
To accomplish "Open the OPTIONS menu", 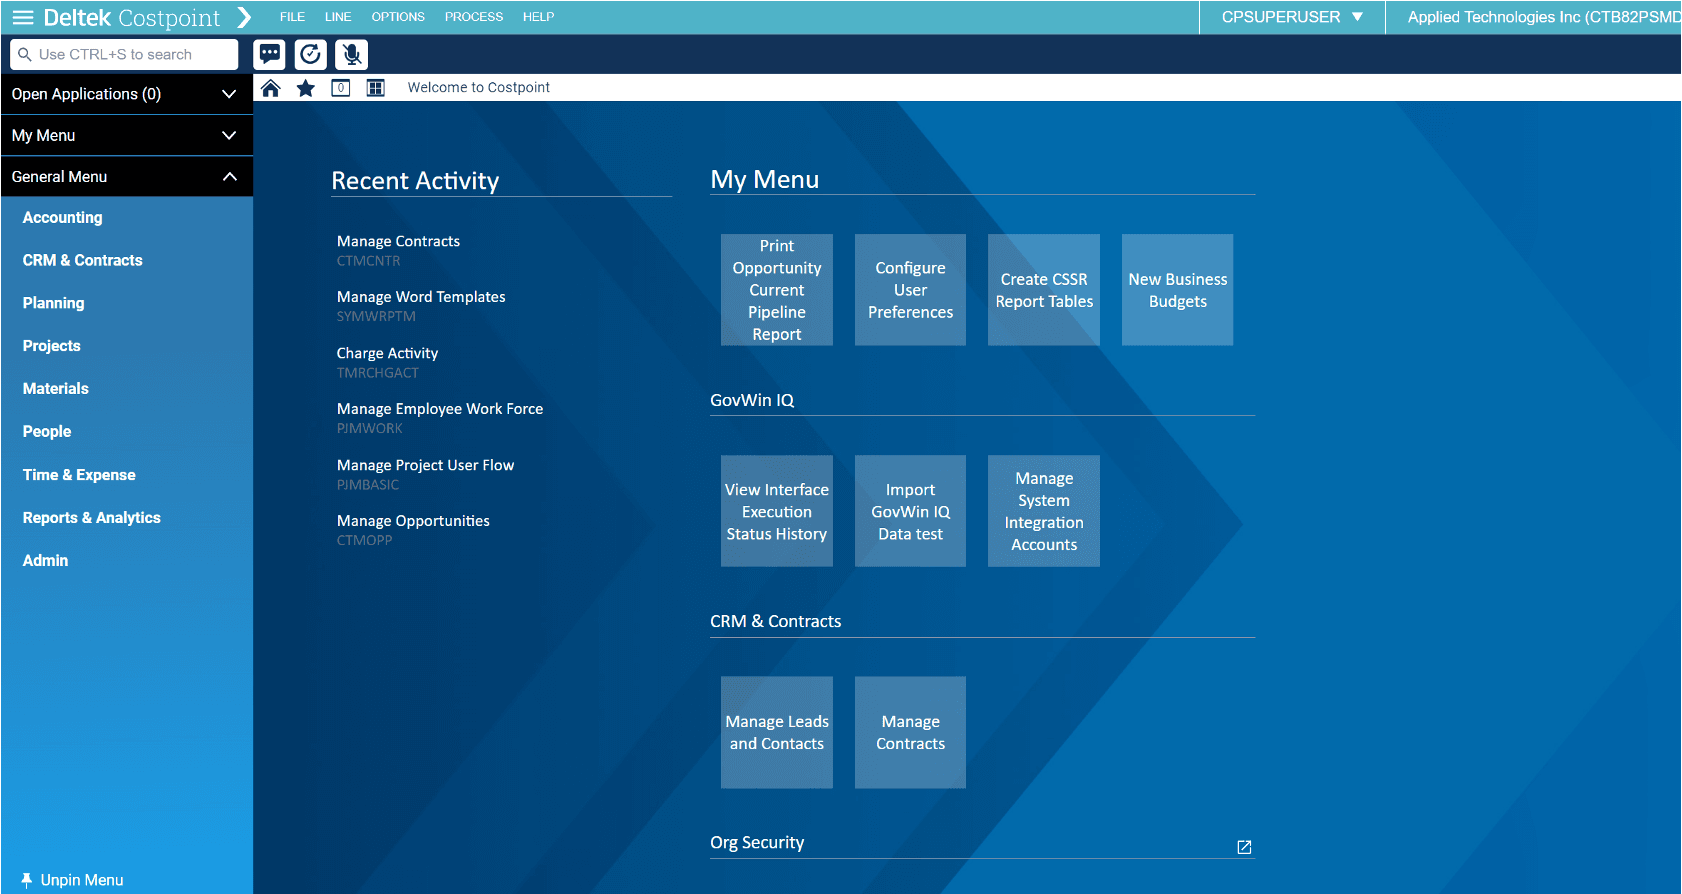I will (398, 17).
